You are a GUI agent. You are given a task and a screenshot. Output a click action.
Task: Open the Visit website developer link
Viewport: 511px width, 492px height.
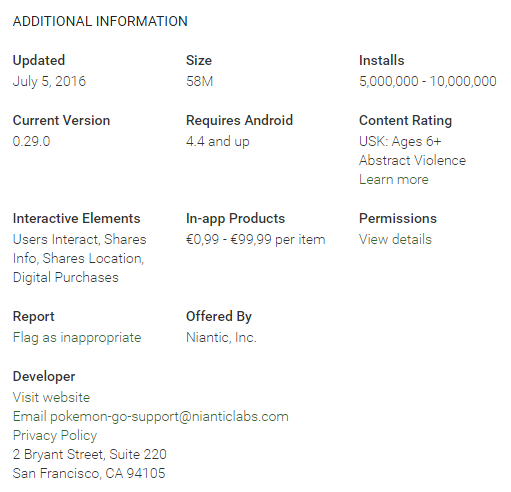pyautogui.click(x=51, y=397)
